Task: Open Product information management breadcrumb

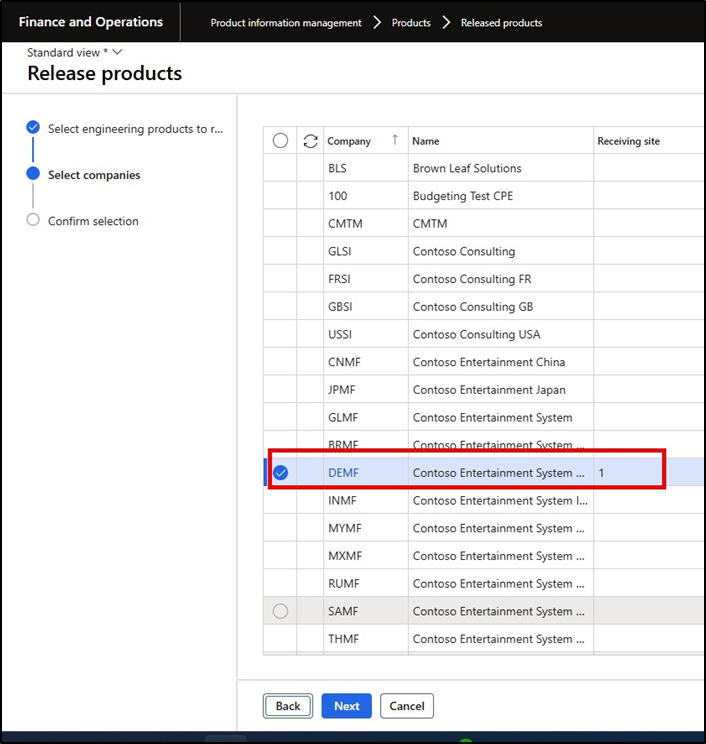Action: click(286, 23)
